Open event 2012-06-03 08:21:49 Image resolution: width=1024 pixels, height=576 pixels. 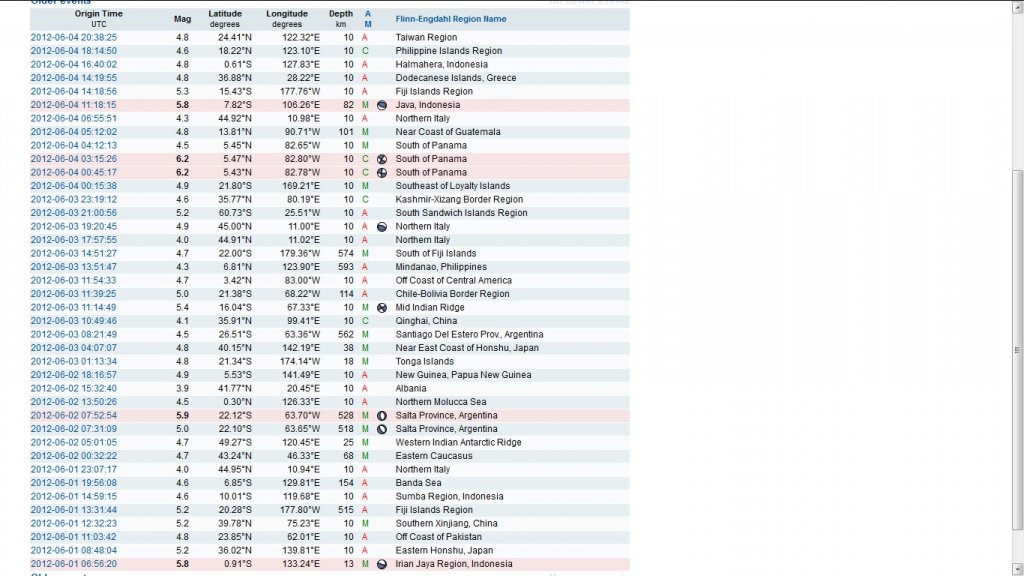(x=74, y=334)
